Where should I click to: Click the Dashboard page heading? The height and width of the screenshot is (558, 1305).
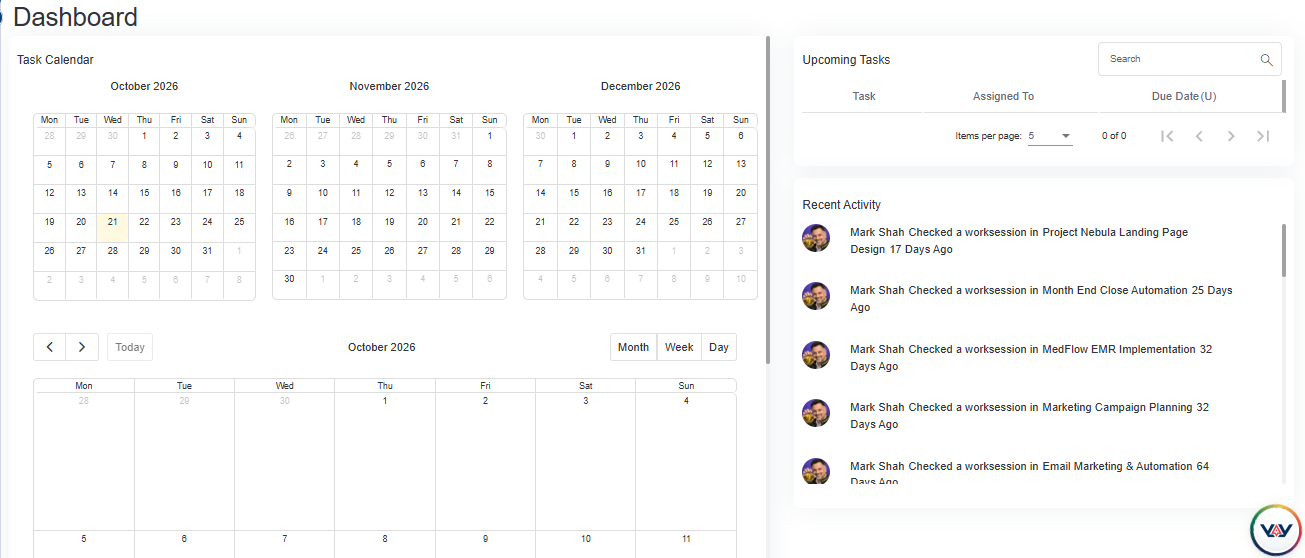[76, 17]
